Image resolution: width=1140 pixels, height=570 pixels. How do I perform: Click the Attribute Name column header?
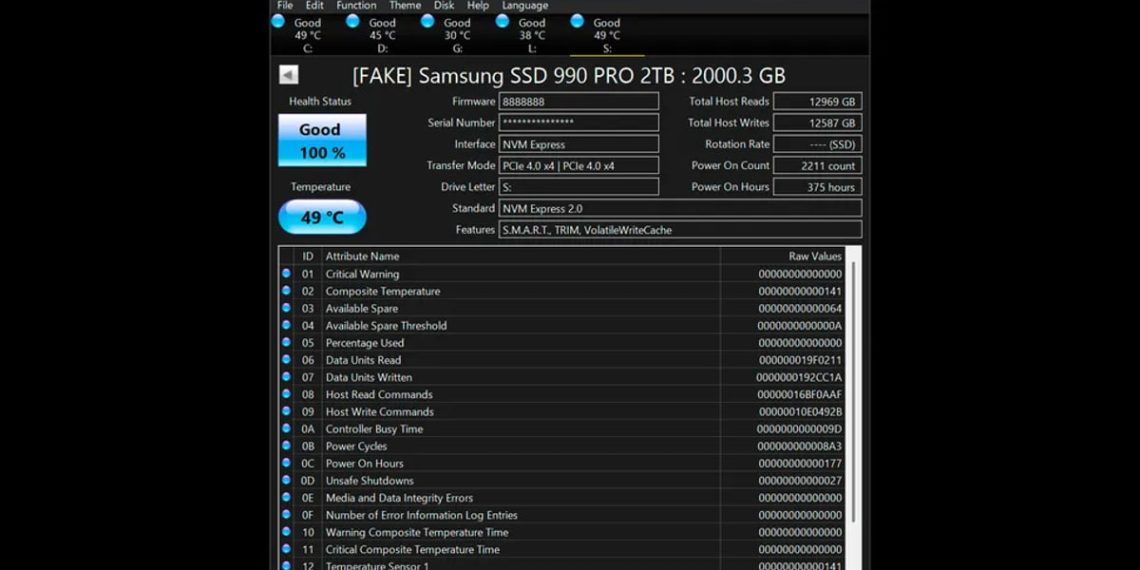362,256
